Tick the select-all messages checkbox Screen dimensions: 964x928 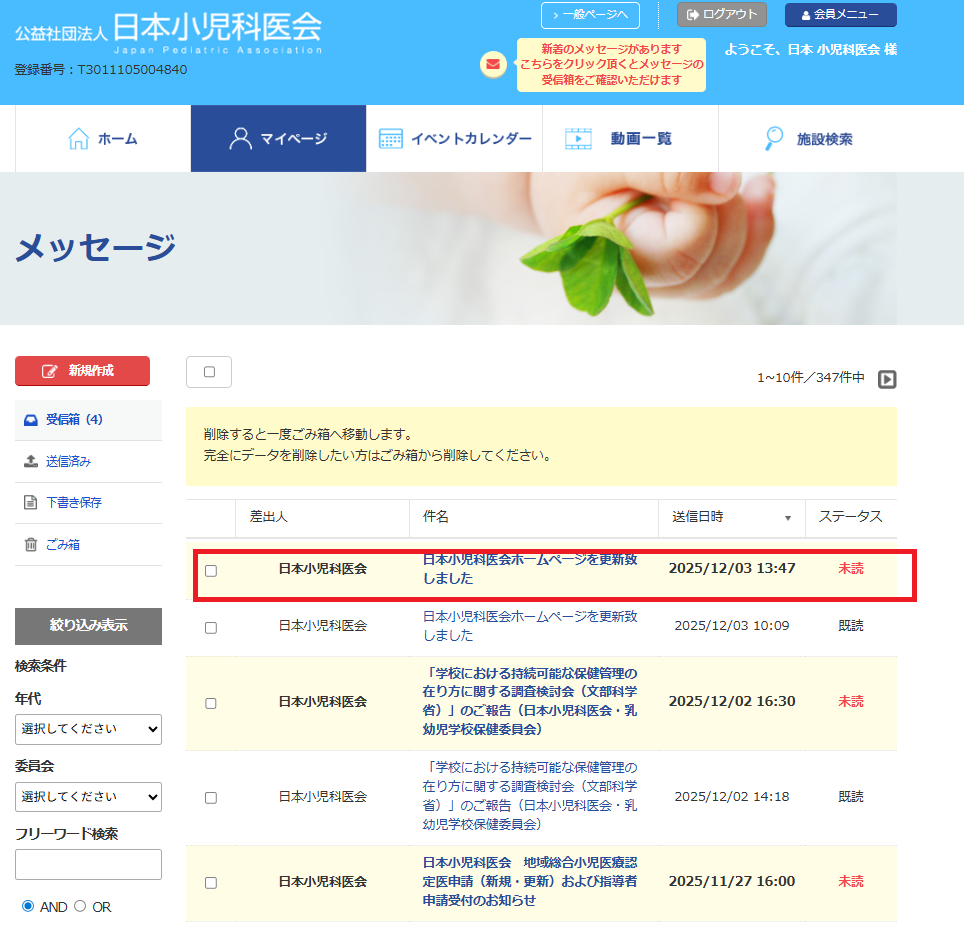[209, 372]
